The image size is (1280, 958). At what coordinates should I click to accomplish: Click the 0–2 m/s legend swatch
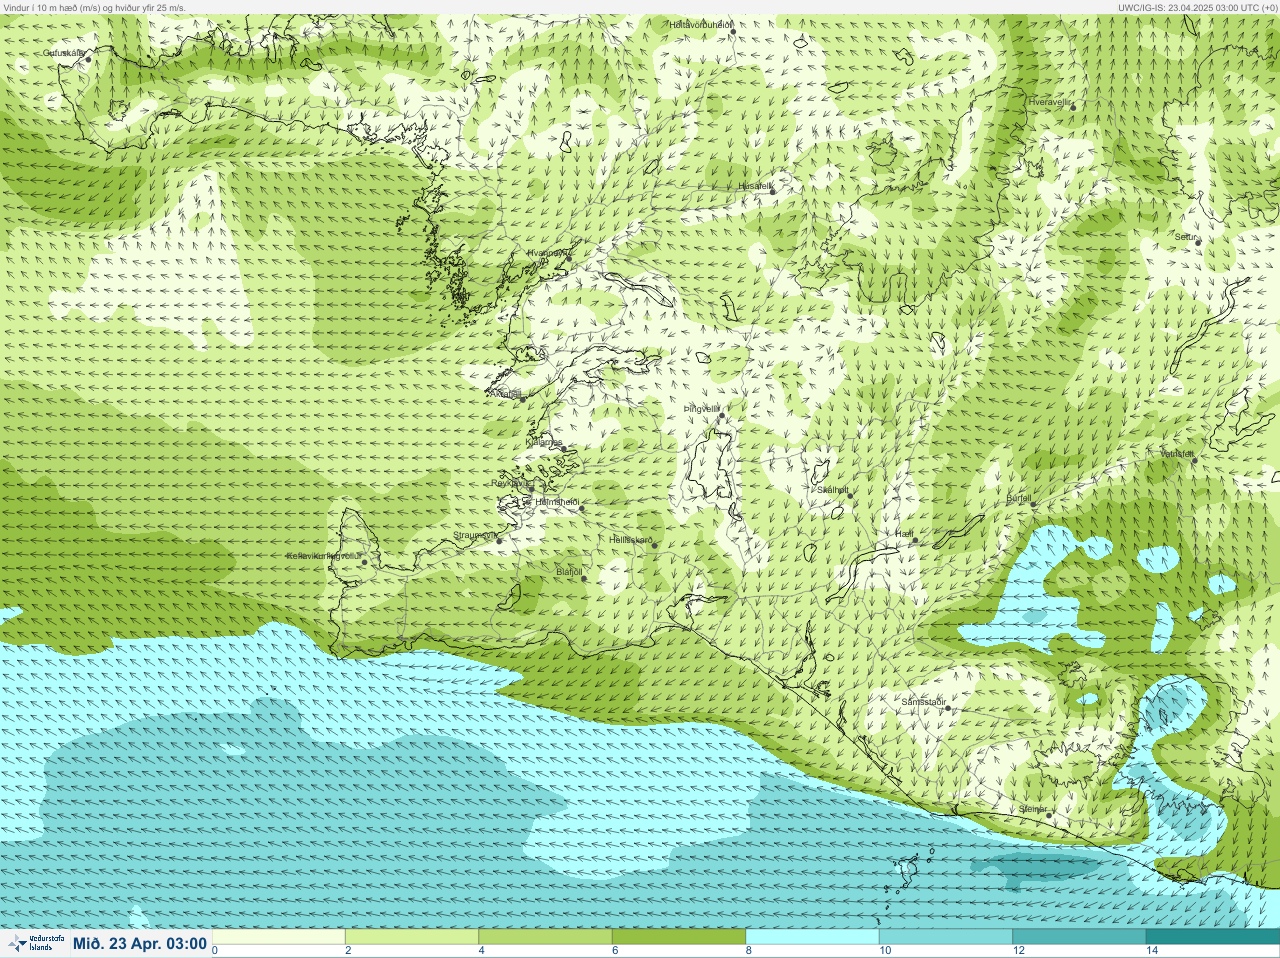point(279,937)
